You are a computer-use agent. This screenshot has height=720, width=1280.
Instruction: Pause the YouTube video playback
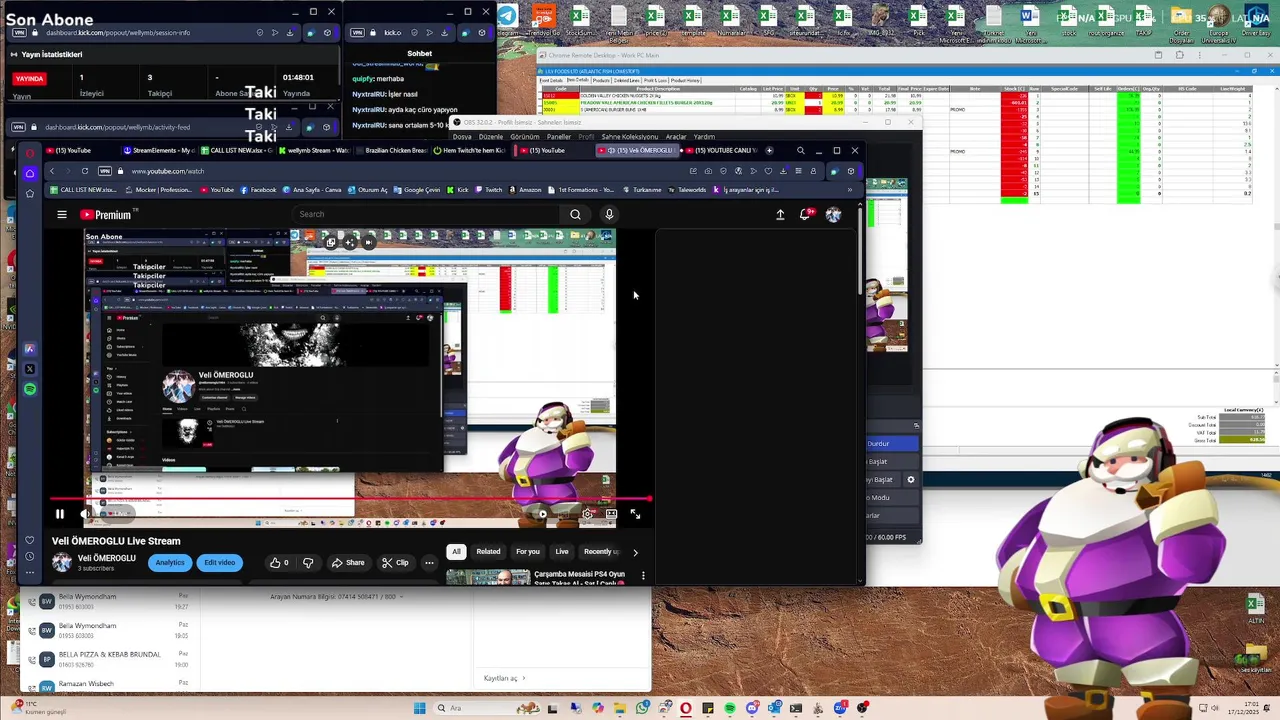click(59, 514)
